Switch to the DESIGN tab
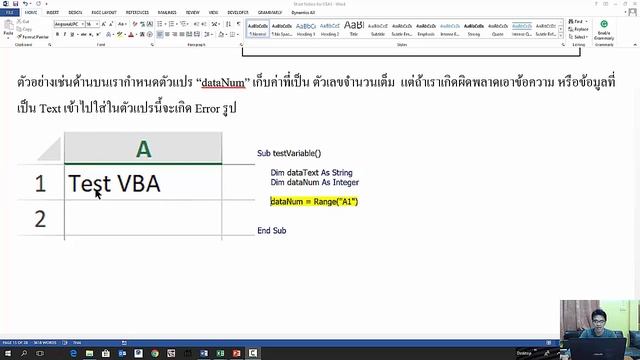The width and height of the screenshot is (640, 360). pos(75,13)
